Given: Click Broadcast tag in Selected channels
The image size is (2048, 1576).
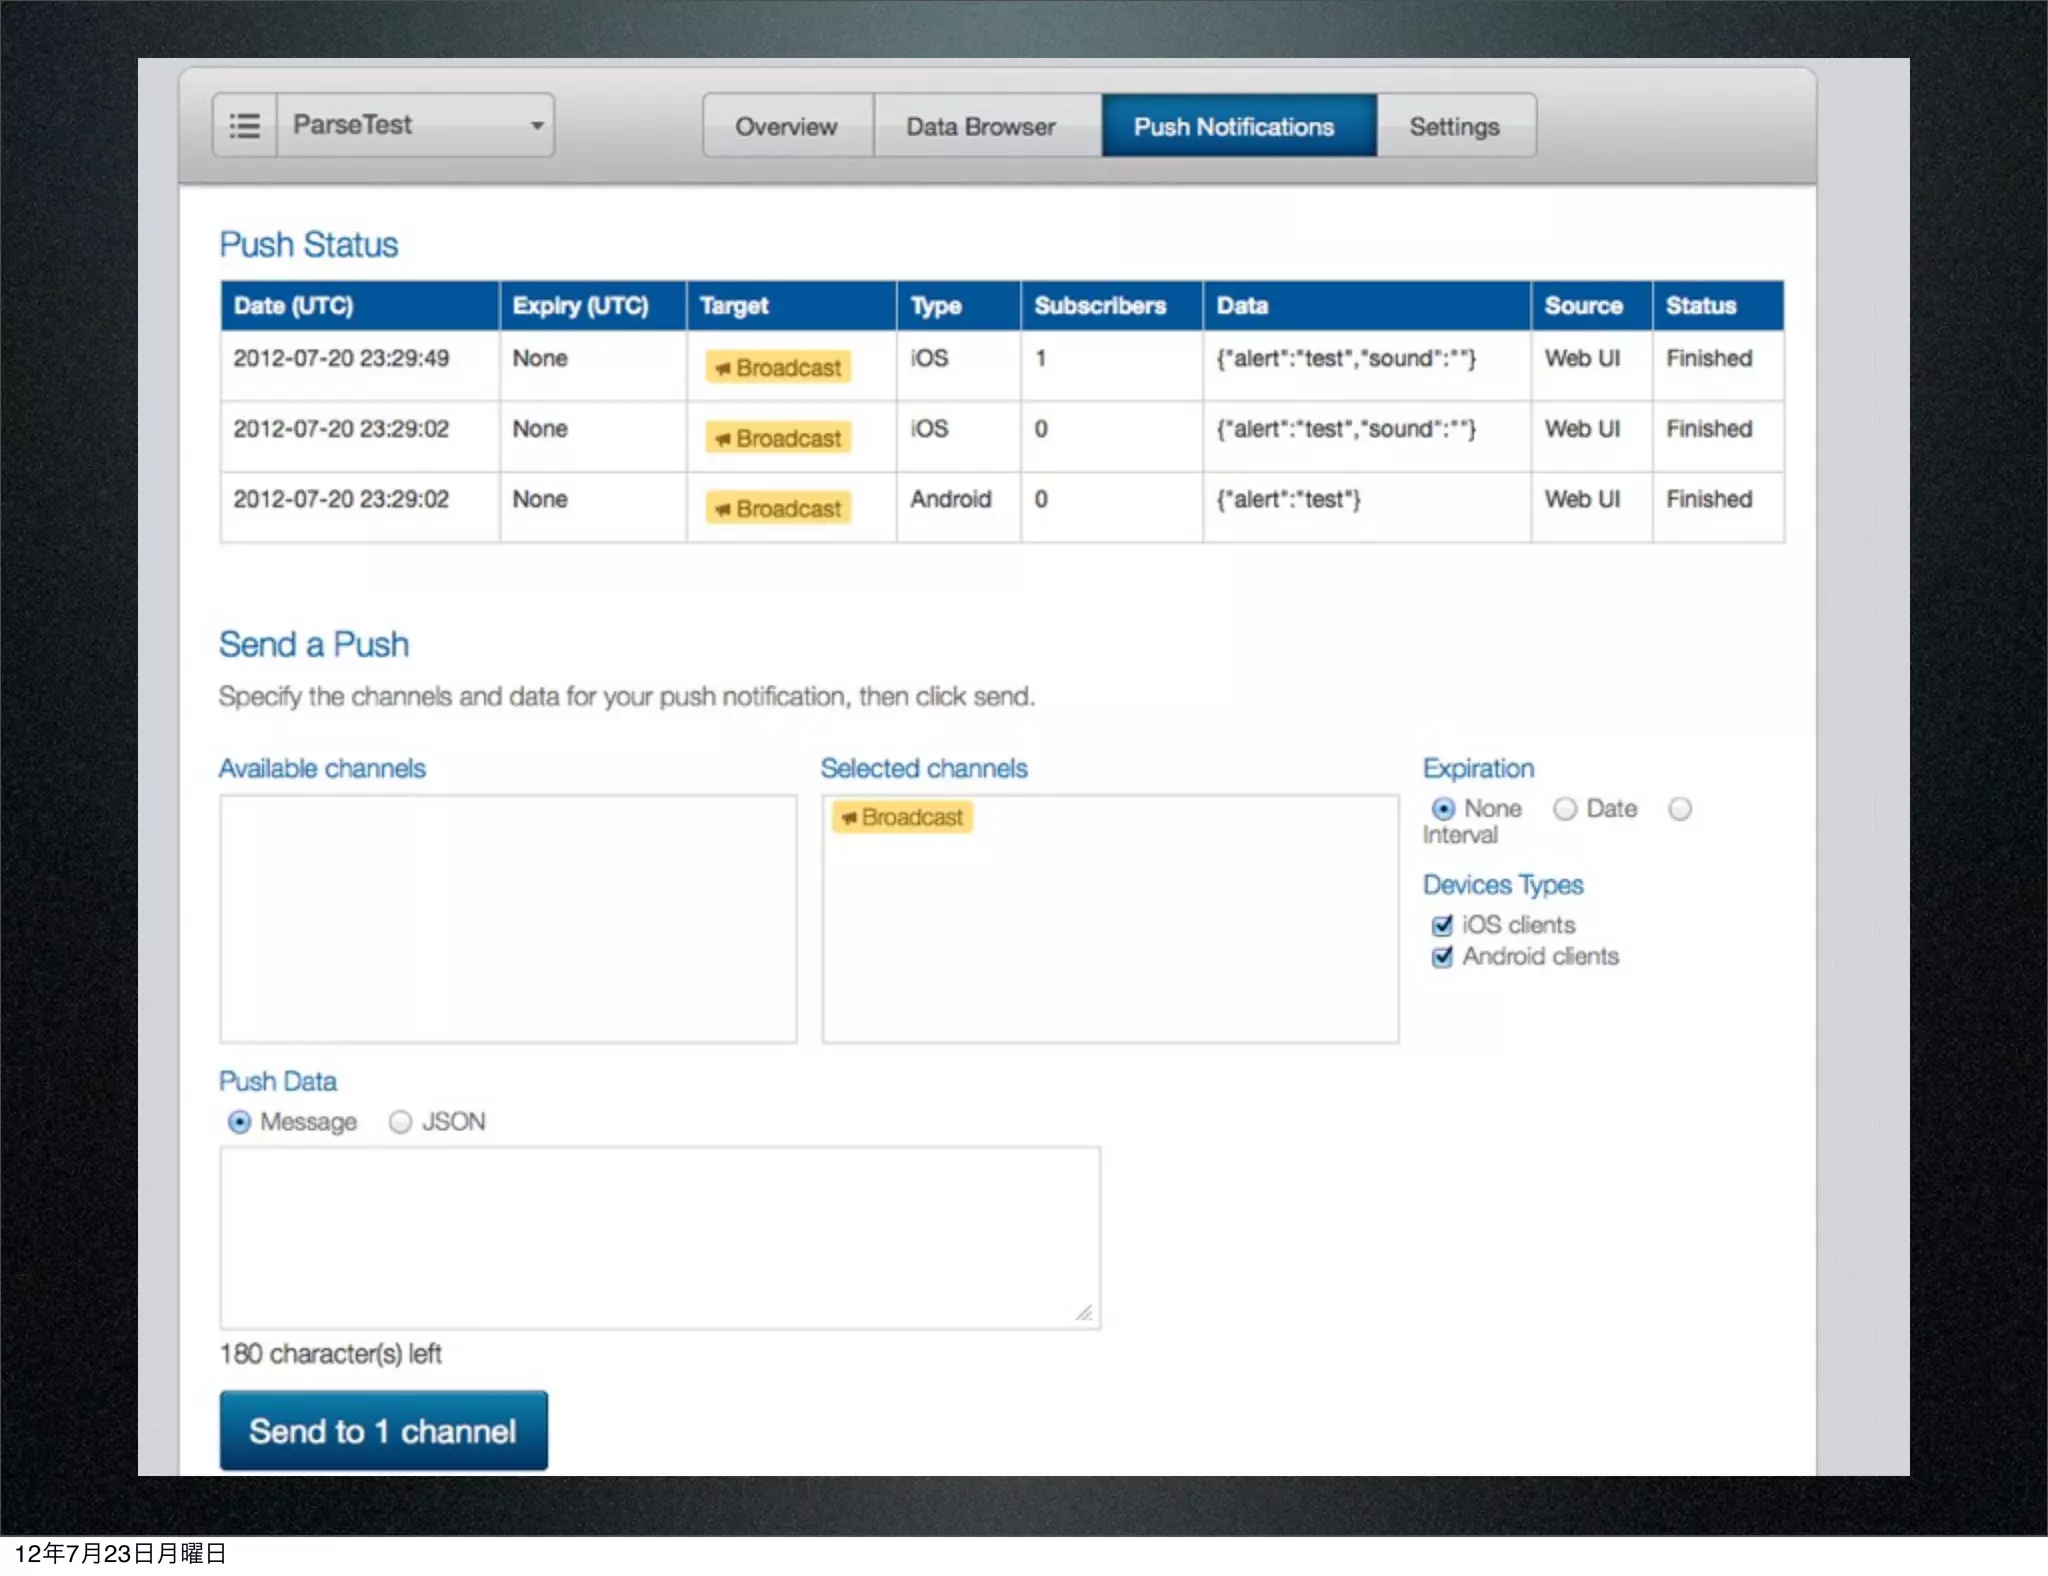Looking at the screenshot, I should click(902, 818).
